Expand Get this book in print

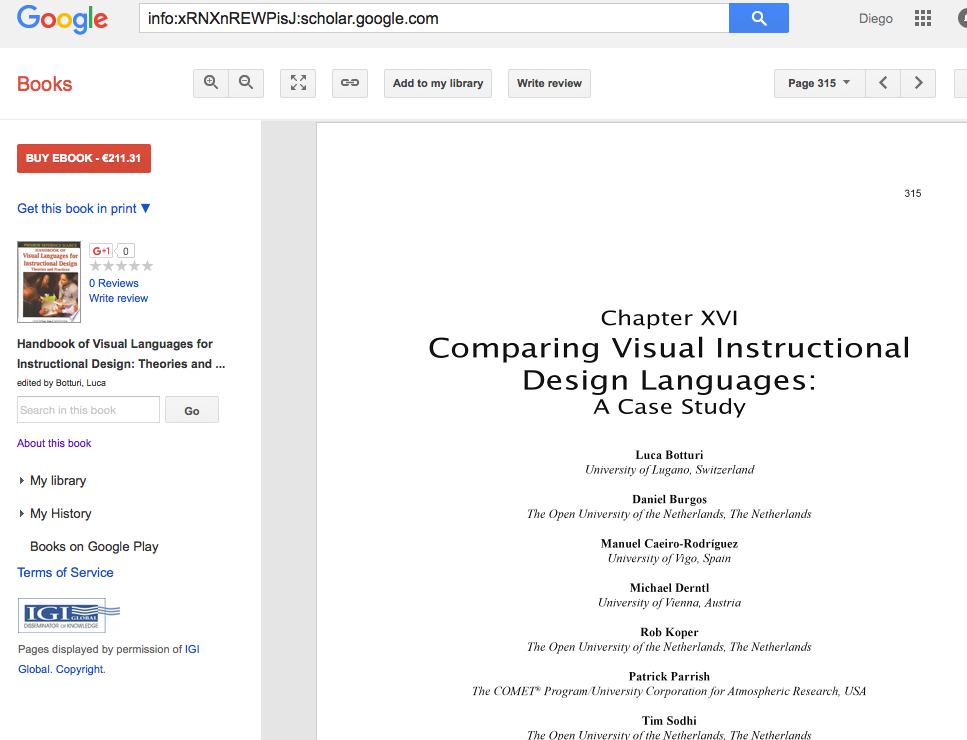84,208
